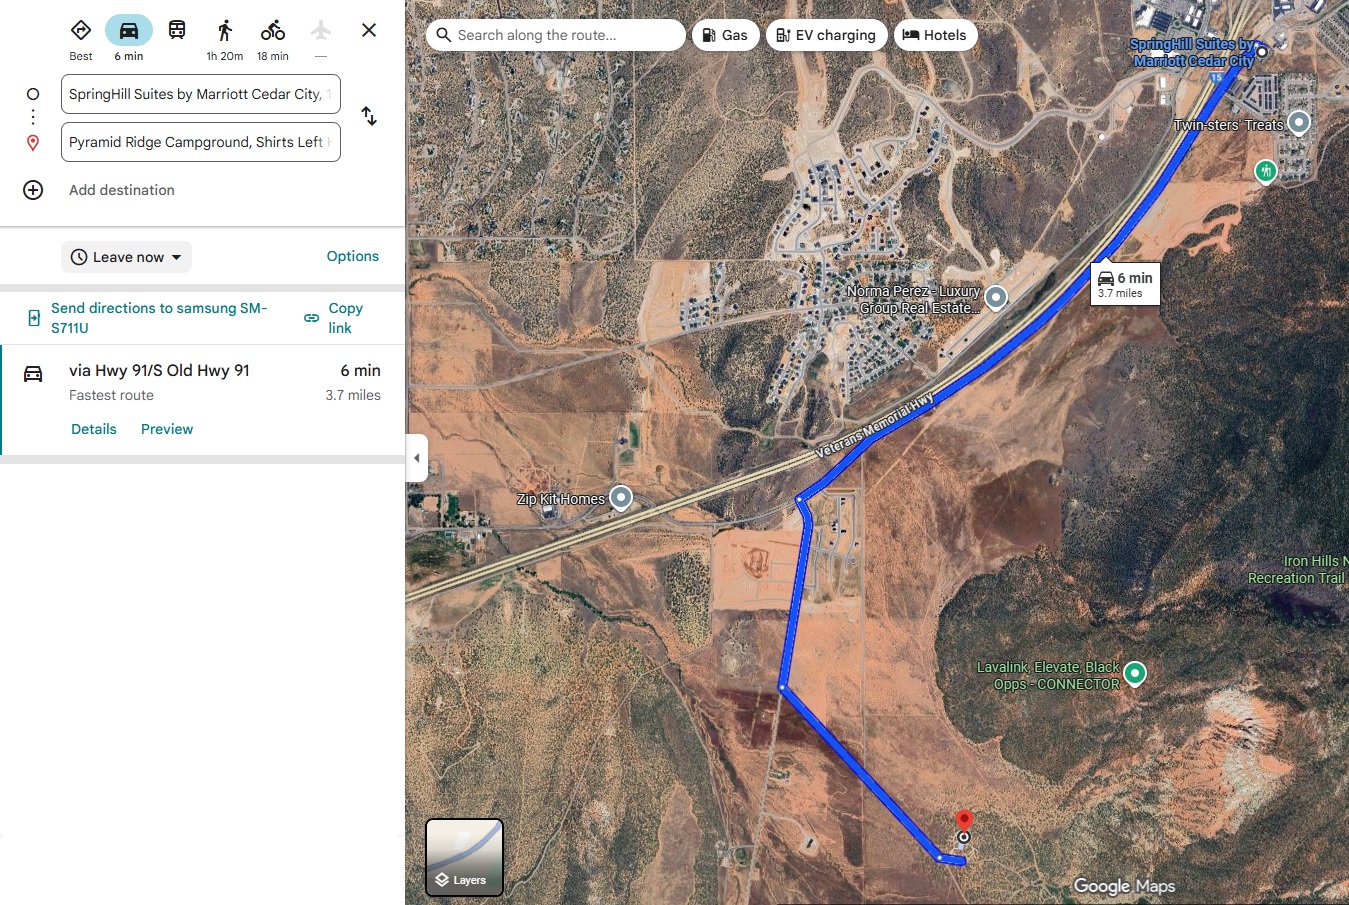Click the Add destination plus icon
This screenshot has width=1349, height=905.
(x=33, y=190)
